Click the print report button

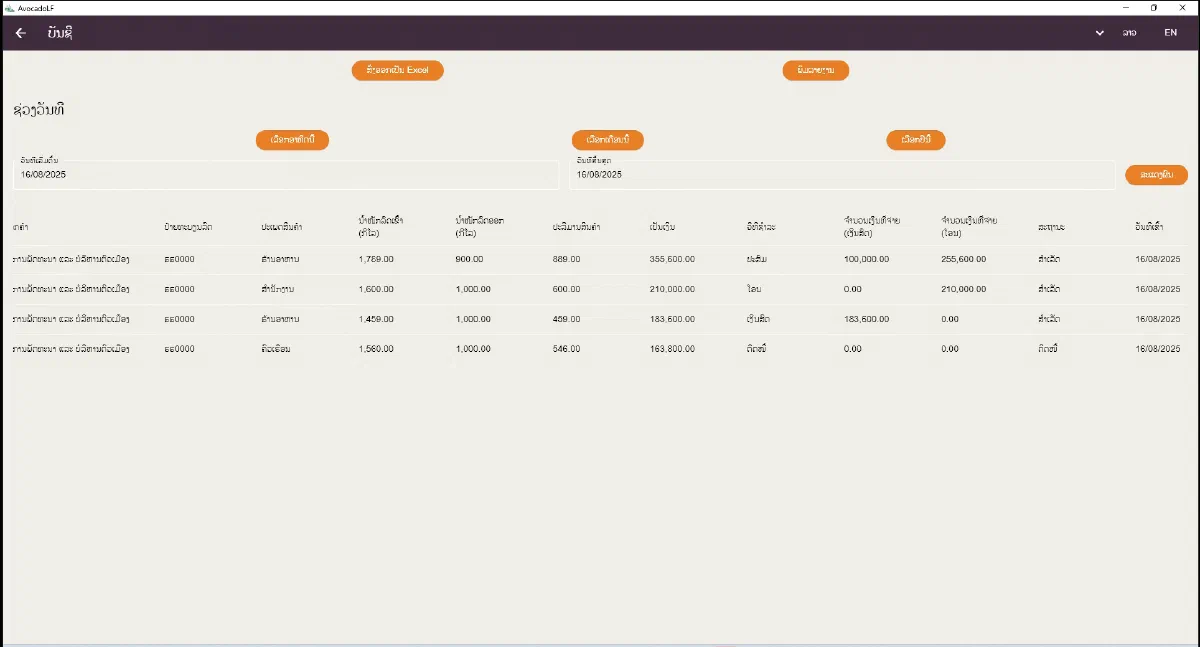(x=816, y=70)
